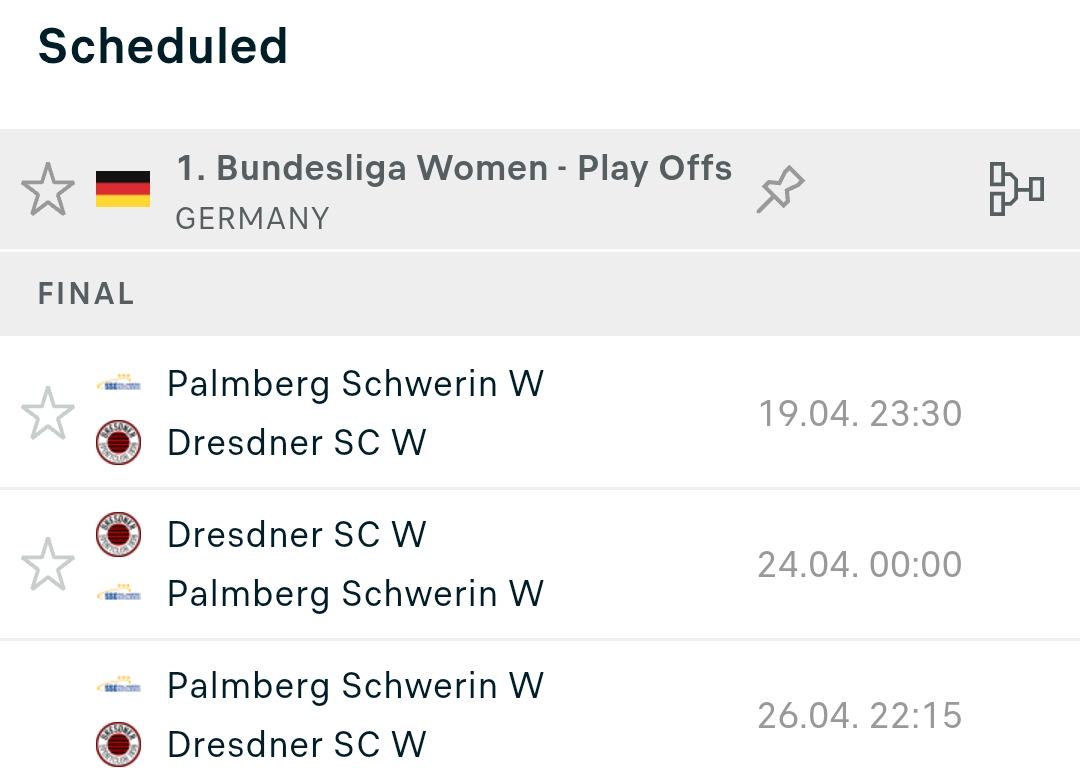Click Palmberg Schwerin logo in first match
The height and width of the screenshot is (768, 1080).
tap(118, 384)
